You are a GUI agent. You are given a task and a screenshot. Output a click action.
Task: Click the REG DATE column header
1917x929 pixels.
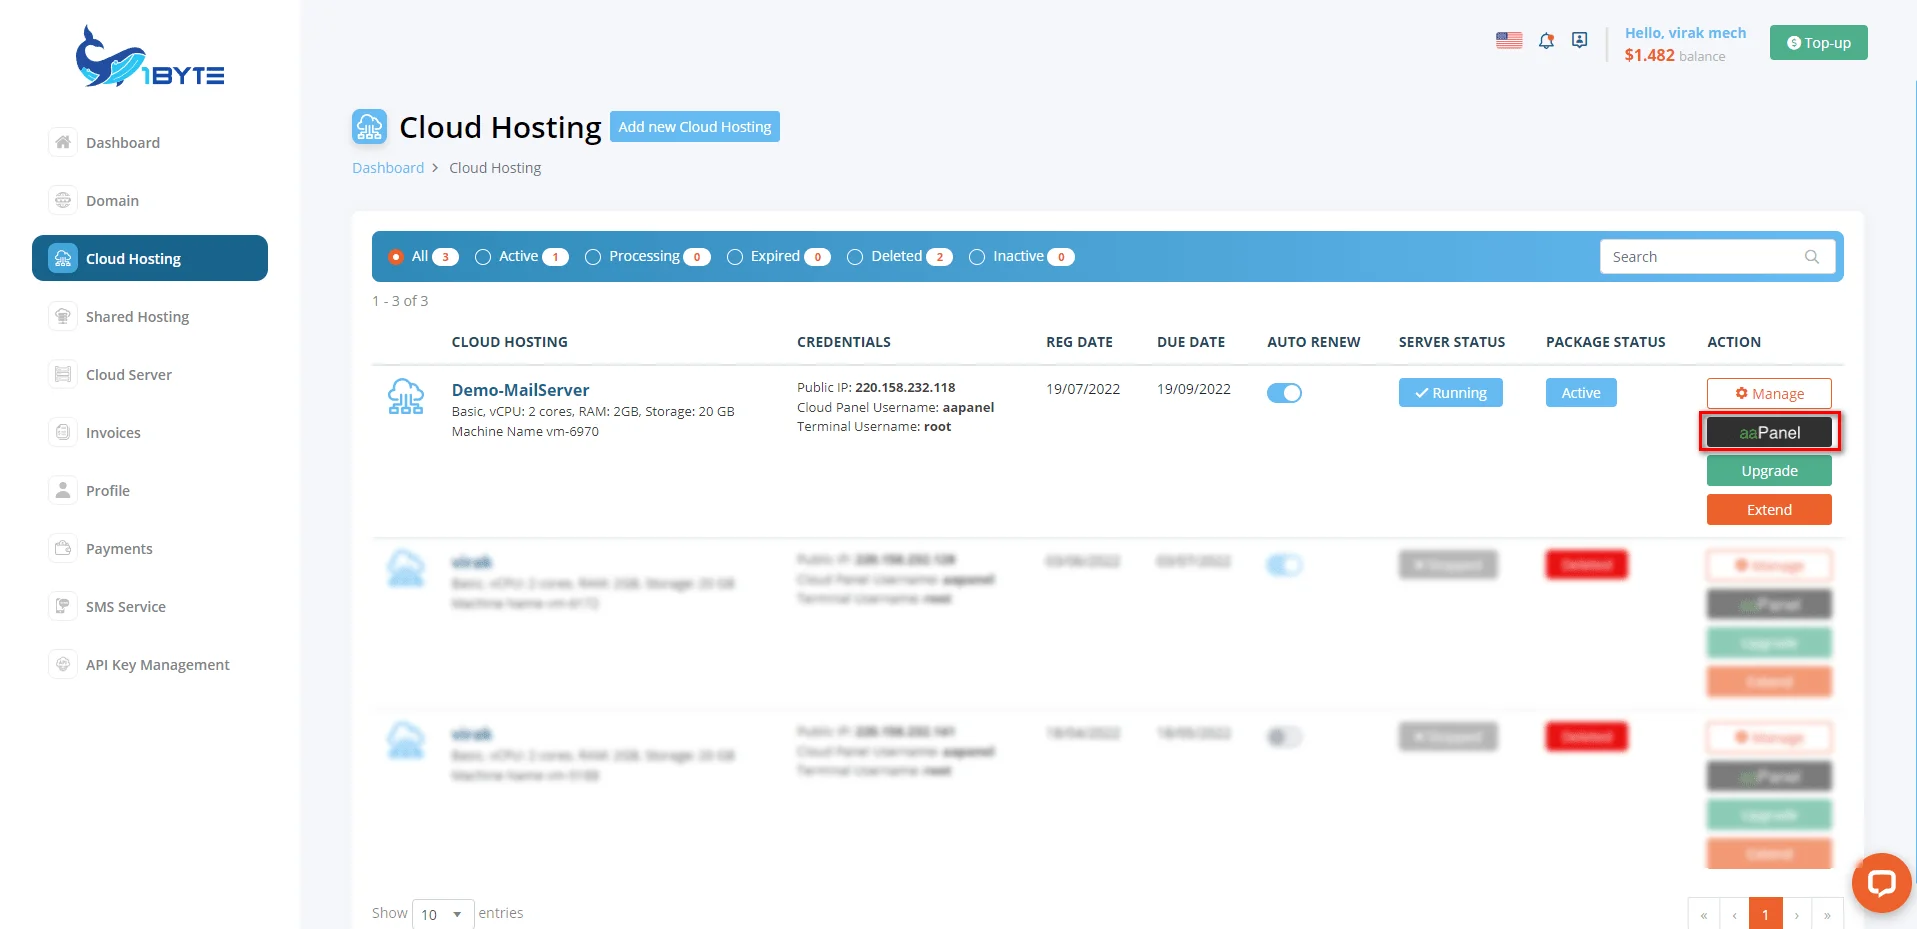coord(1079,342)
